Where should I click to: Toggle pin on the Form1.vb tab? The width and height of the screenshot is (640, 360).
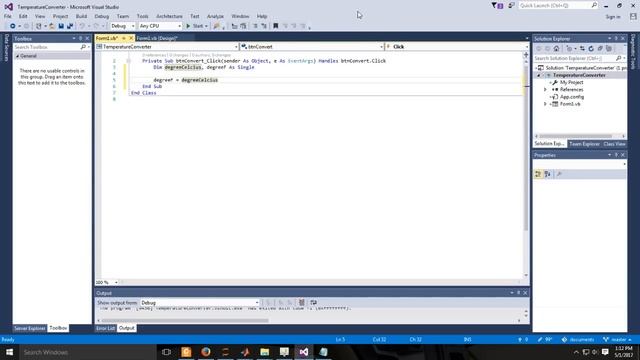point(124,38)
